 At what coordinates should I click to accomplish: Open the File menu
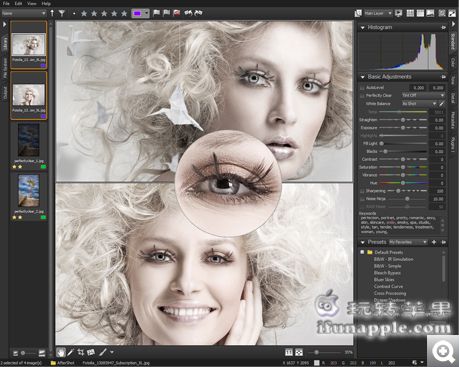pos(6,4)
